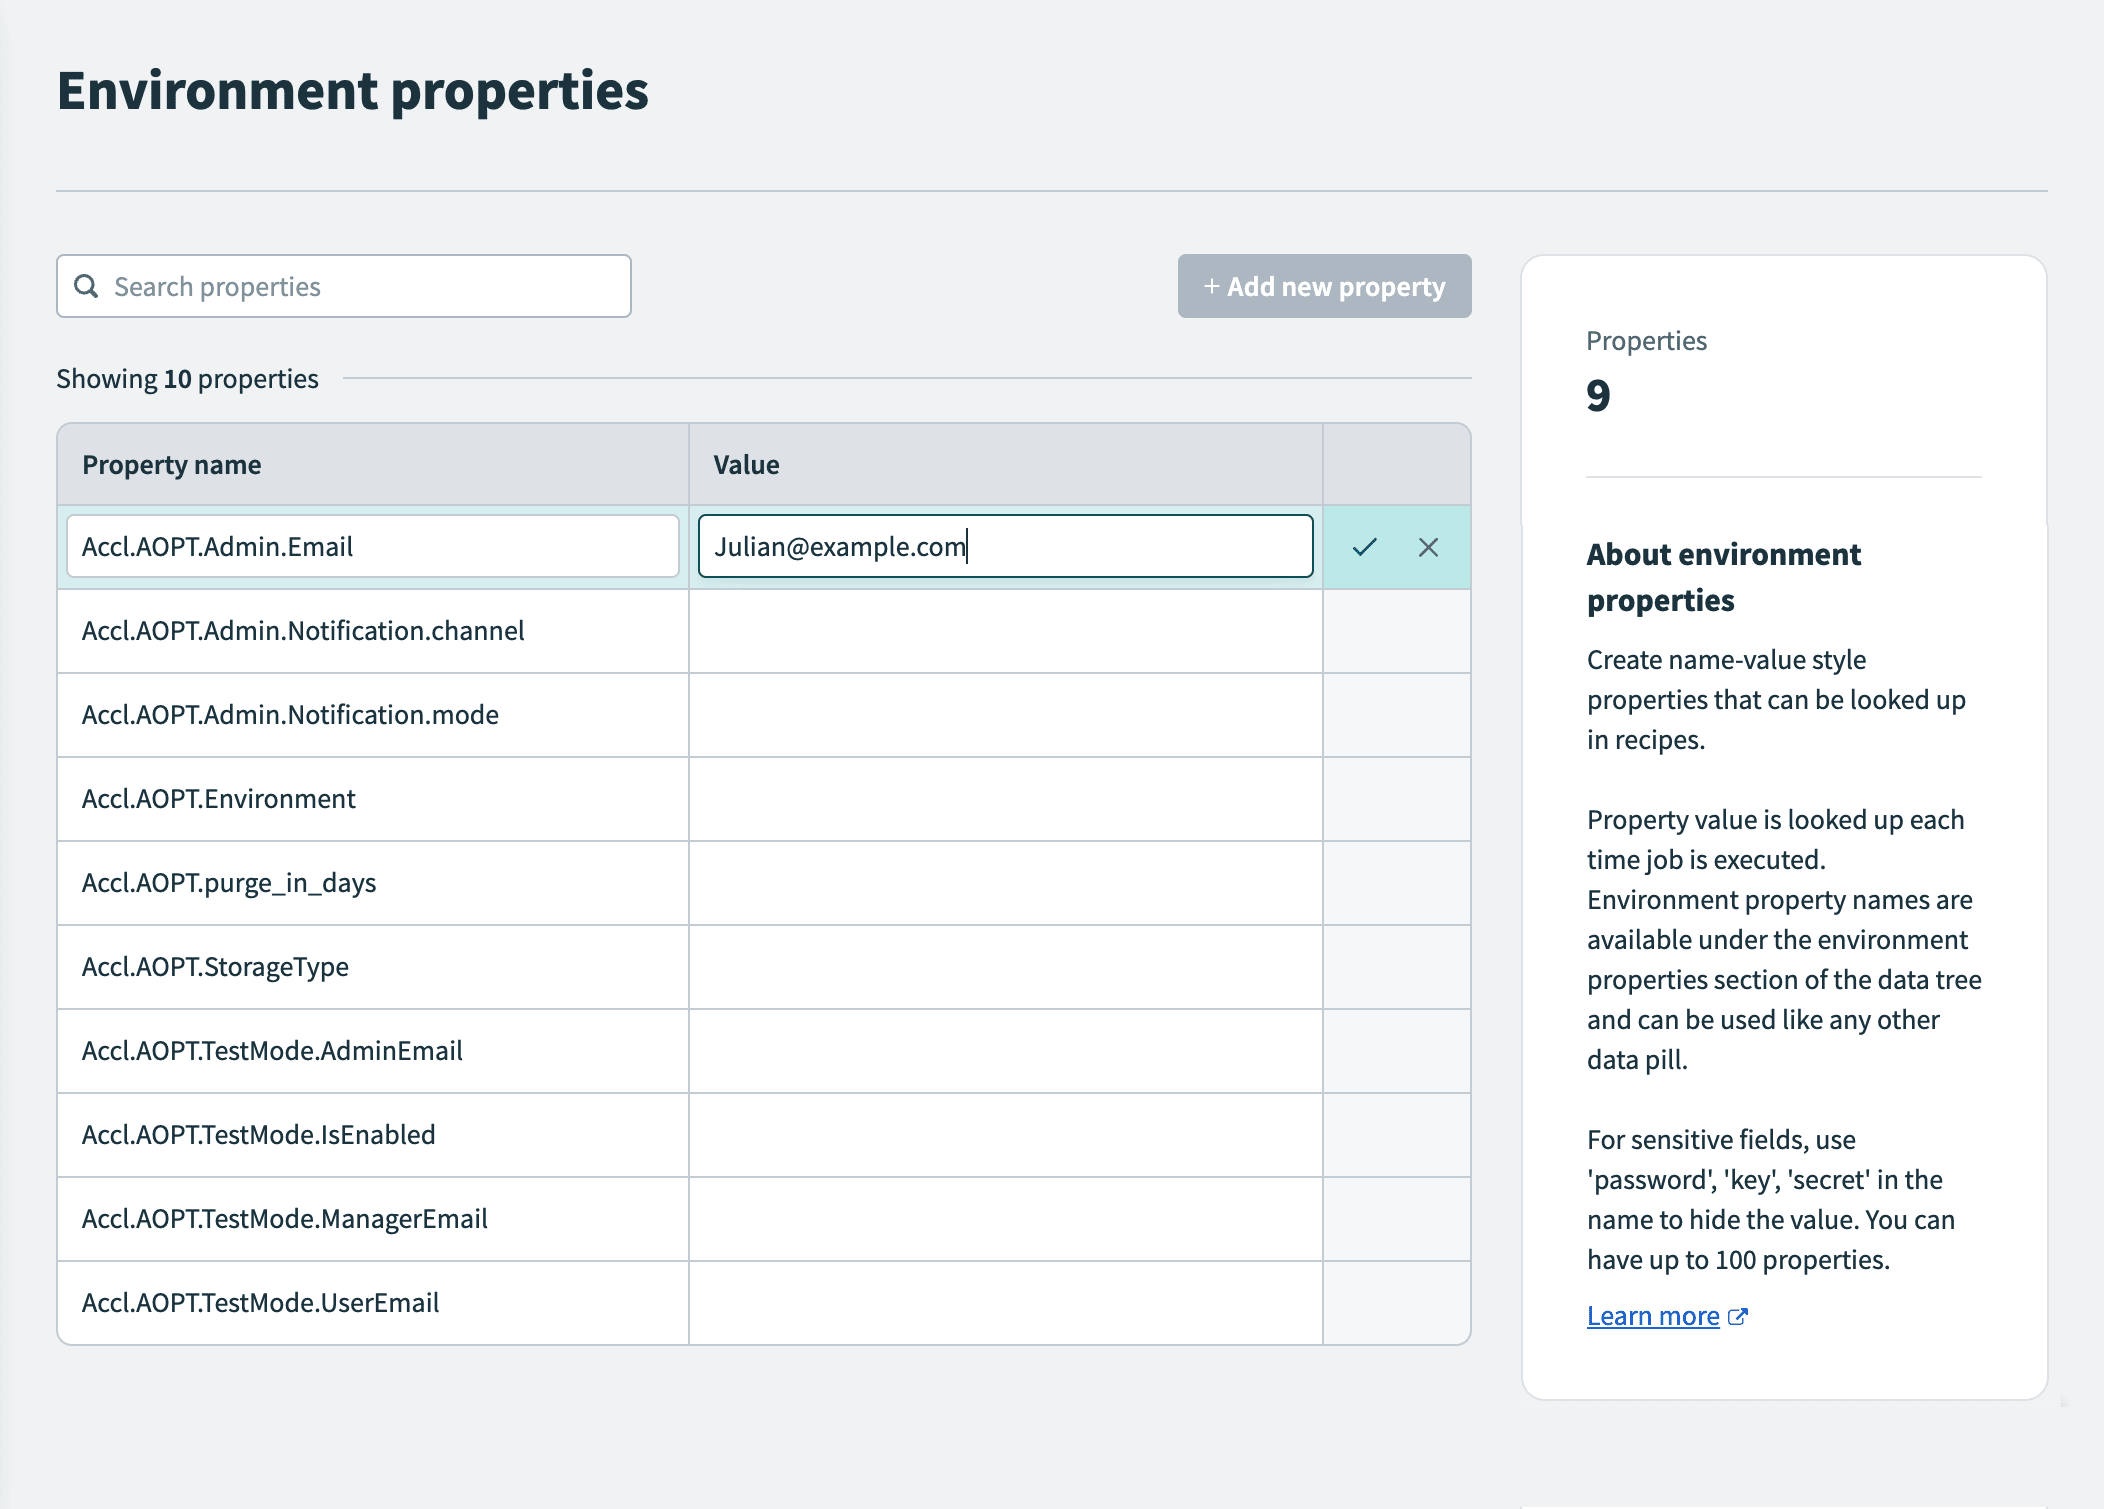Click the Property name column header
This screenshot has height=1509, width=2104.
pos(172,464)
